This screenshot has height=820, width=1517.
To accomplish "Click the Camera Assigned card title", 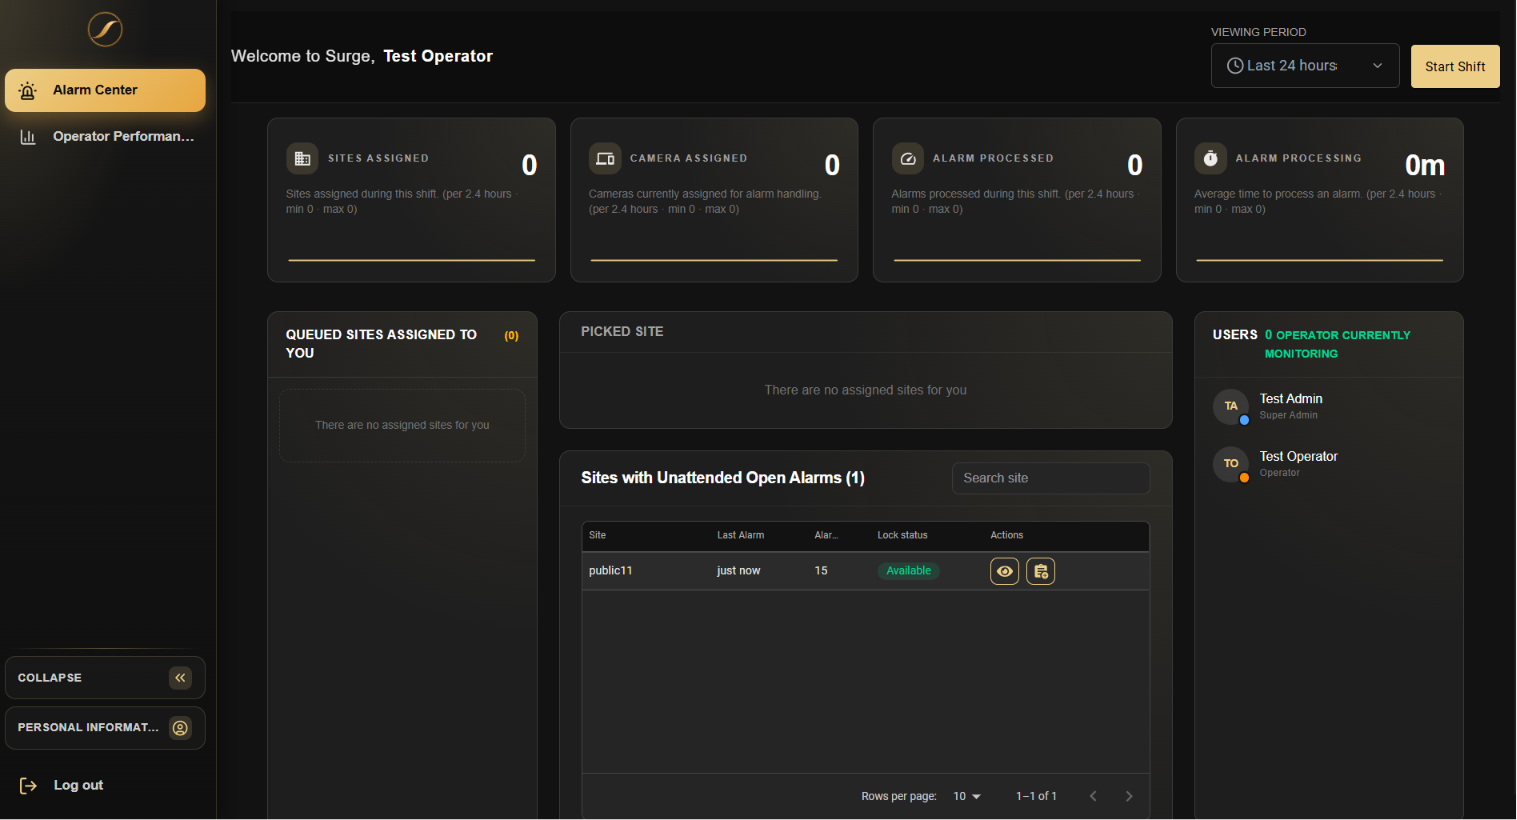I will click(688, 158).
